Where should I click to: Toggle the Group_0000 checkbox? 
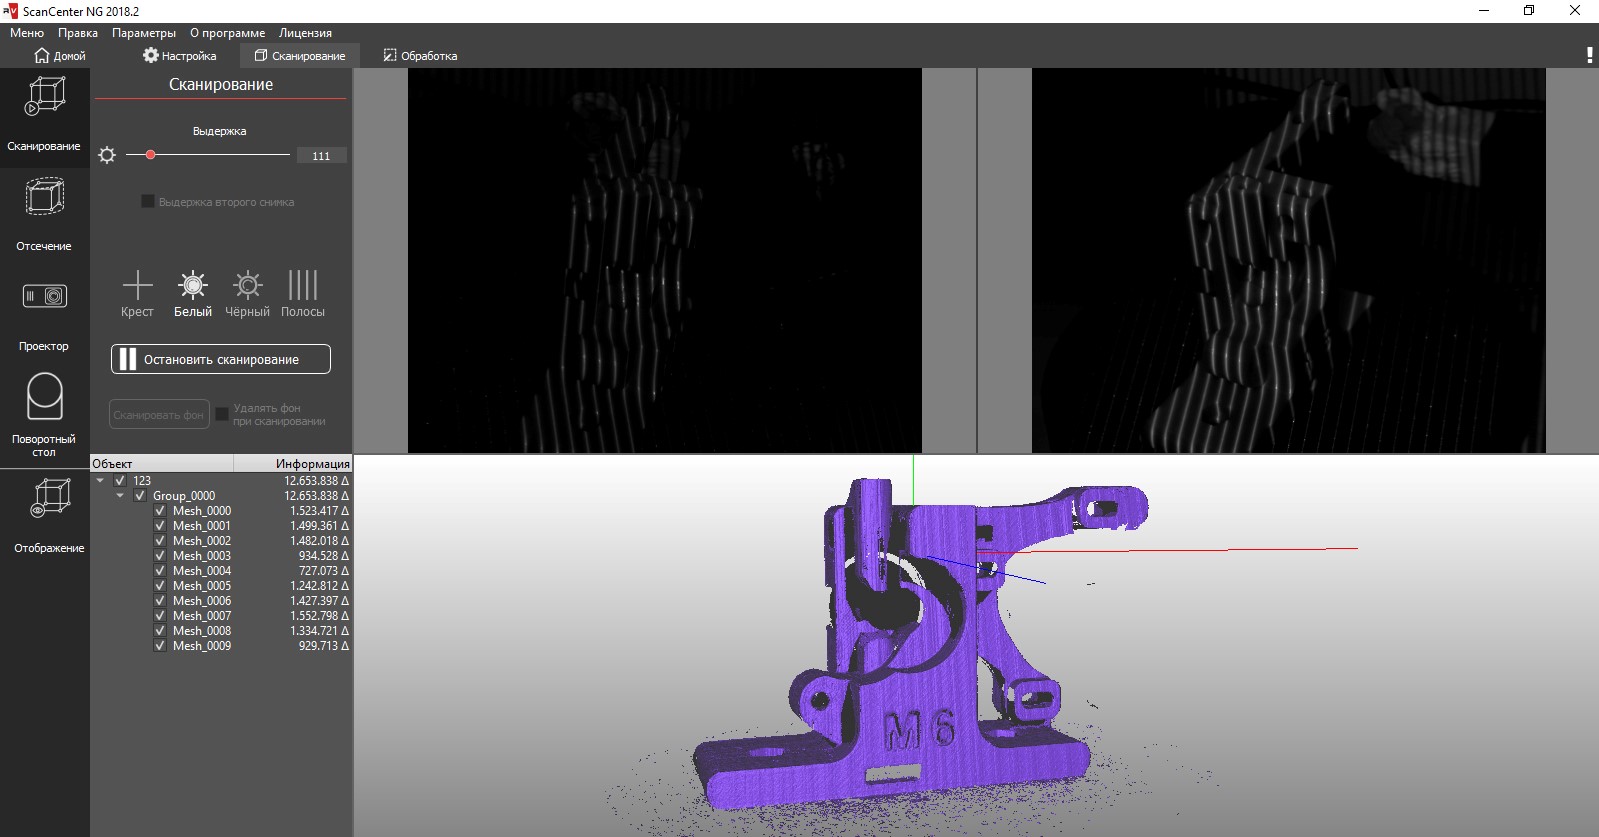pyautogui.click(x=140, y=496)
